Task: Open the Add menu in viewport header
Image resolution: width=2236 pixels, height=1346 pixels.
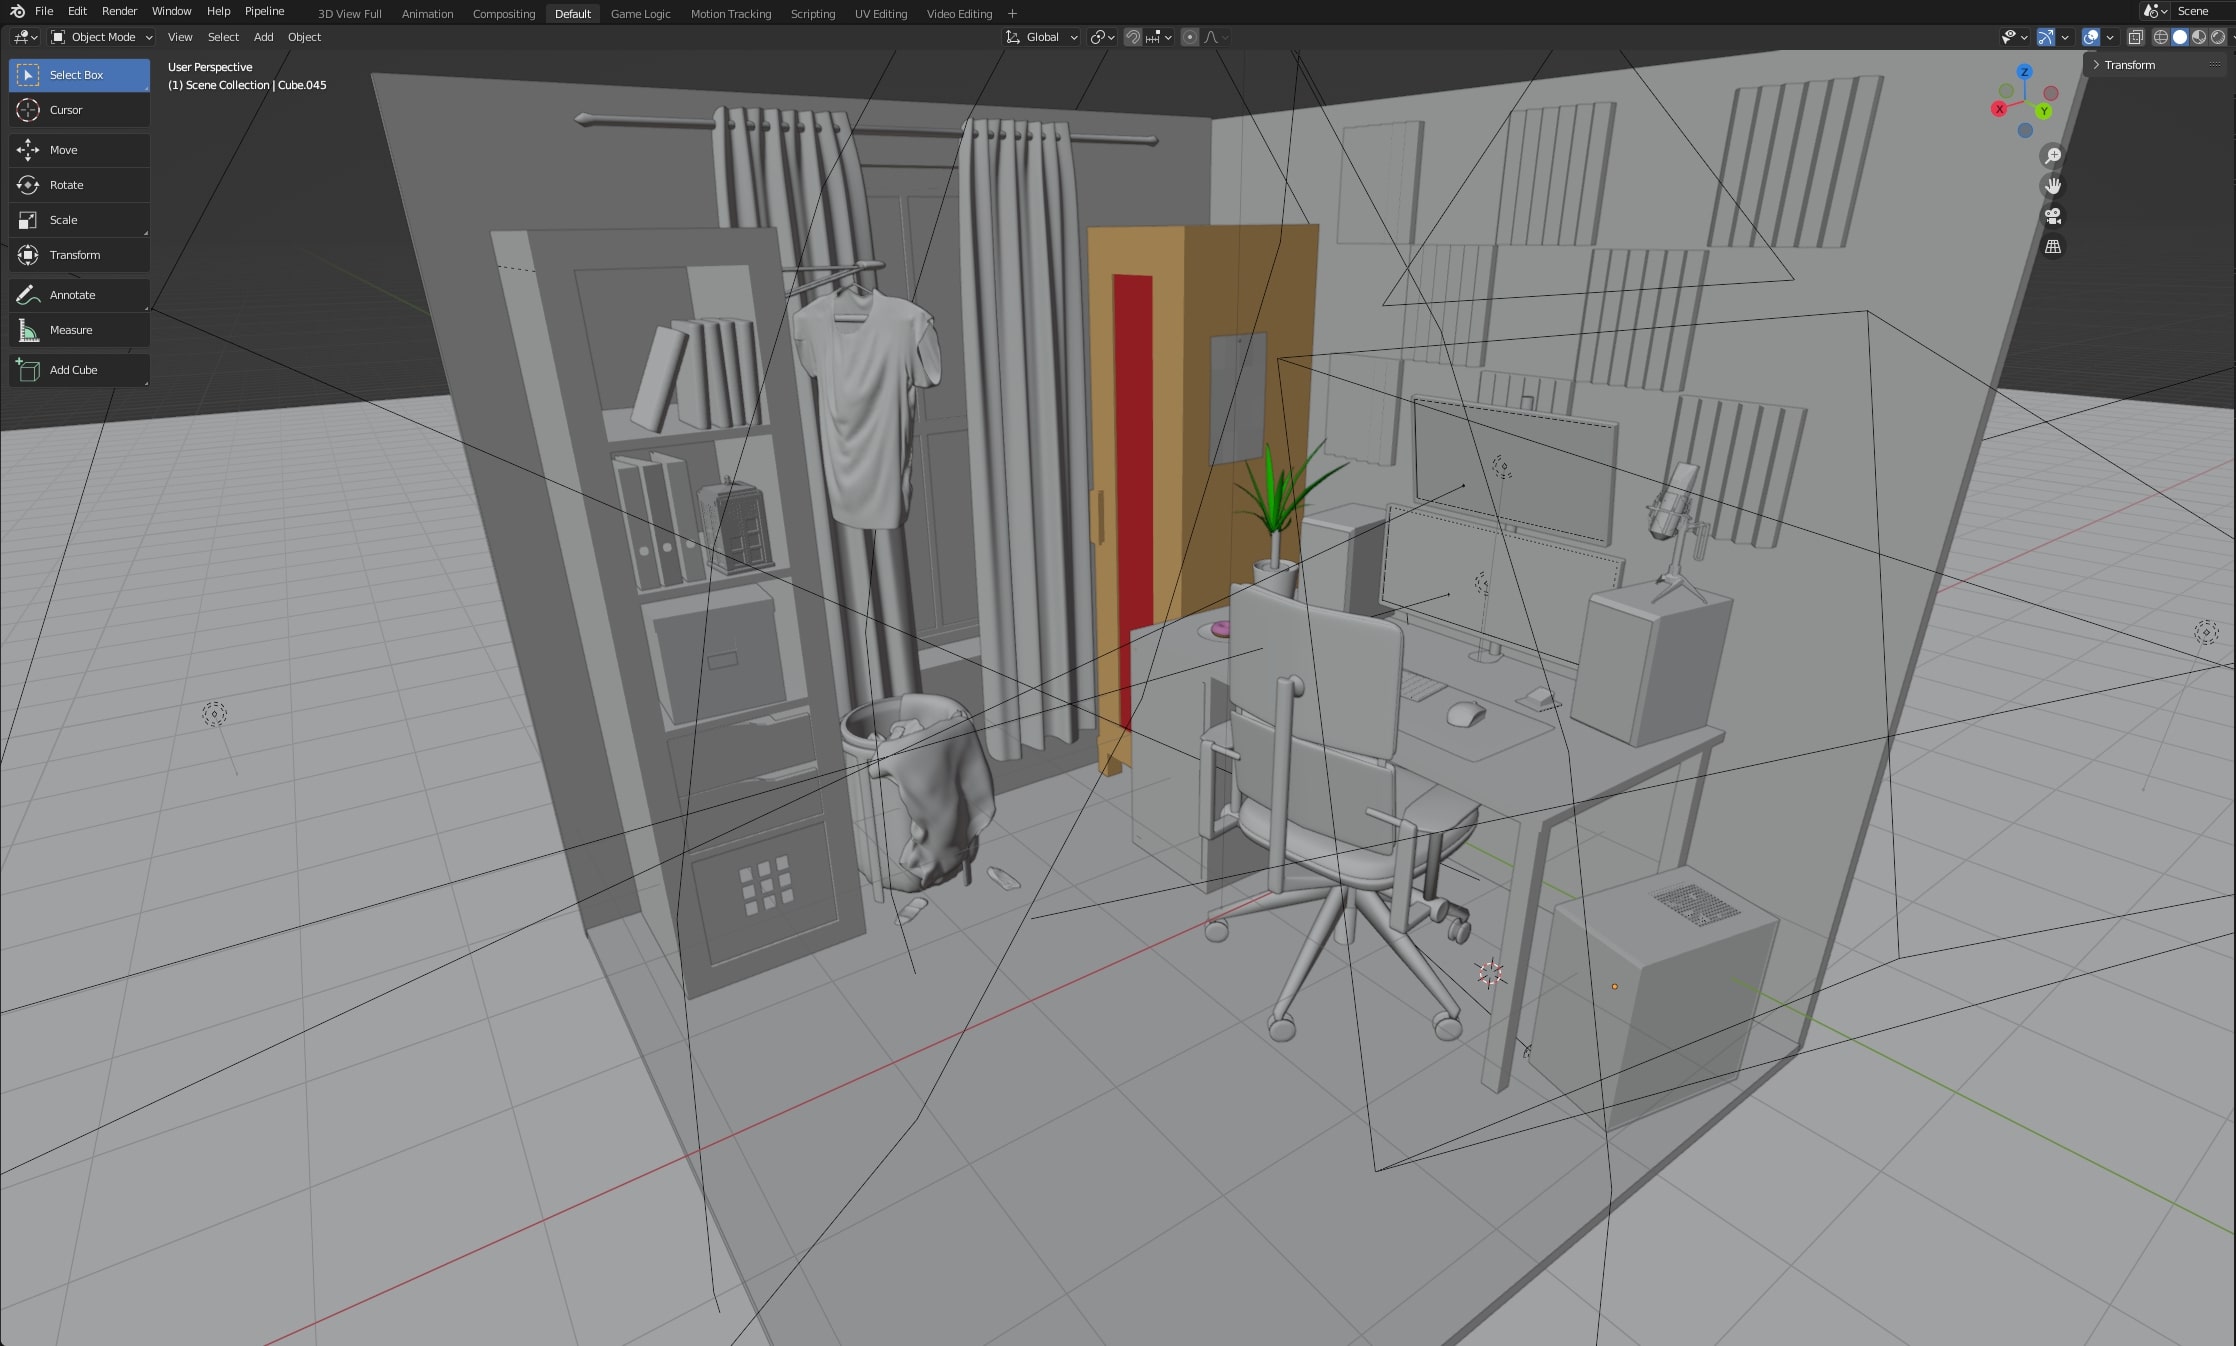Action: (263, 37)
